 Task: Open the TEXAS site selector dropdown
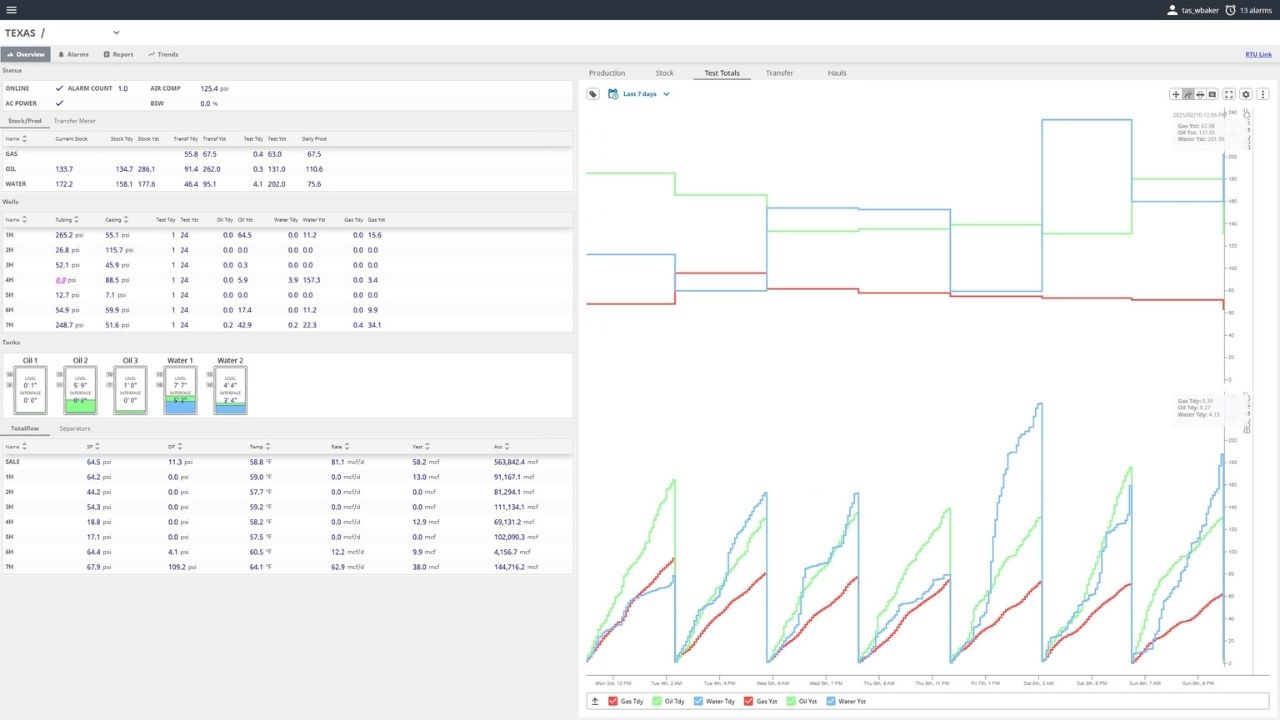click(x=116, y=33)
